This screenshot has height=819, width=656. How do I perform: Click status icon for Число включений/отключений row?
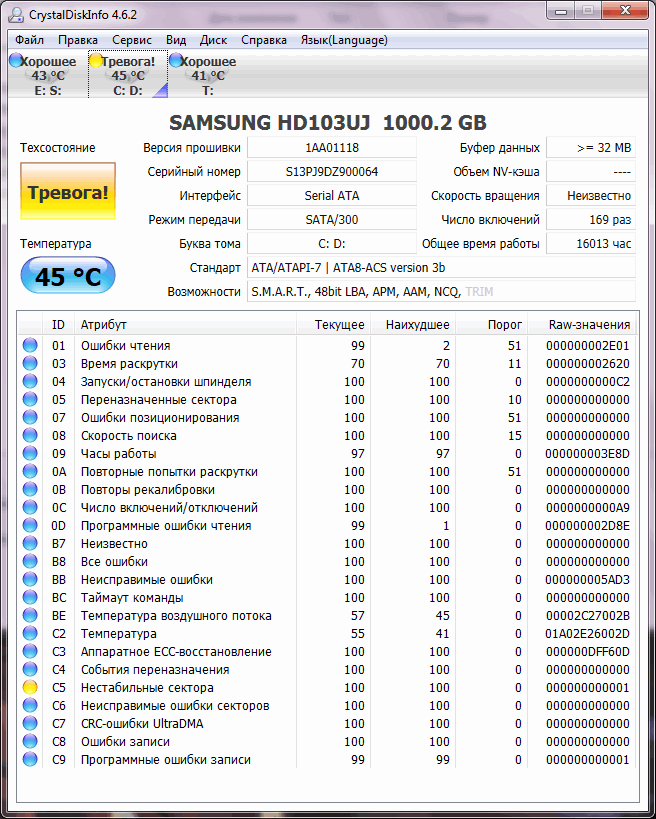pyautogui.click(x=30, y=507)
